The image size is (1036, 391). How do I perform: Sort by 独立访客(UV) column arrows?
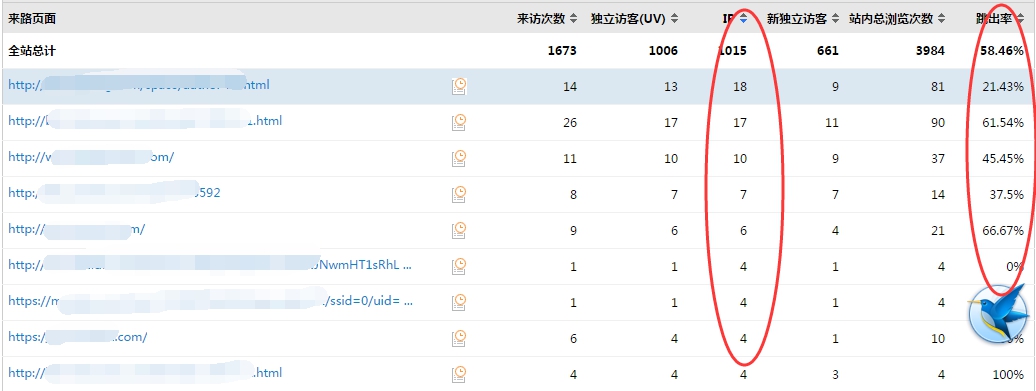point(674,18)
